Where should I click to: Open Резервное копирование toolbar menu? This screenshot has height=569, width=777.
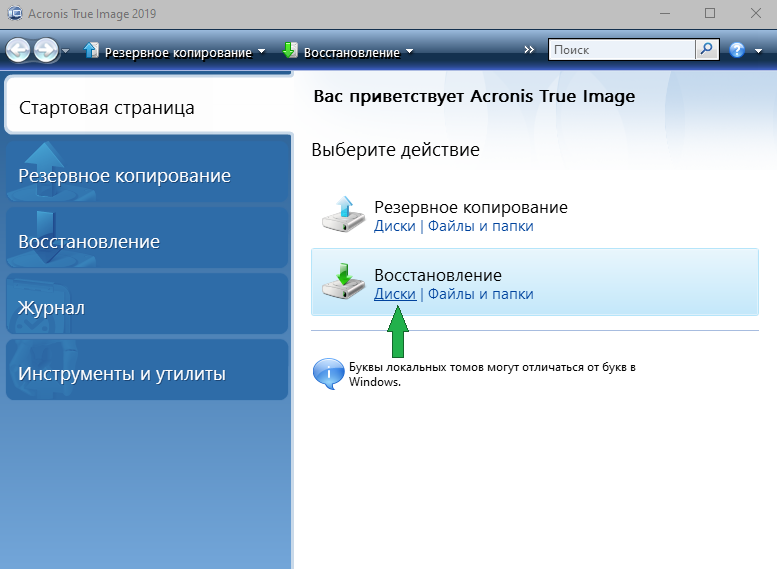pos(175,52)
